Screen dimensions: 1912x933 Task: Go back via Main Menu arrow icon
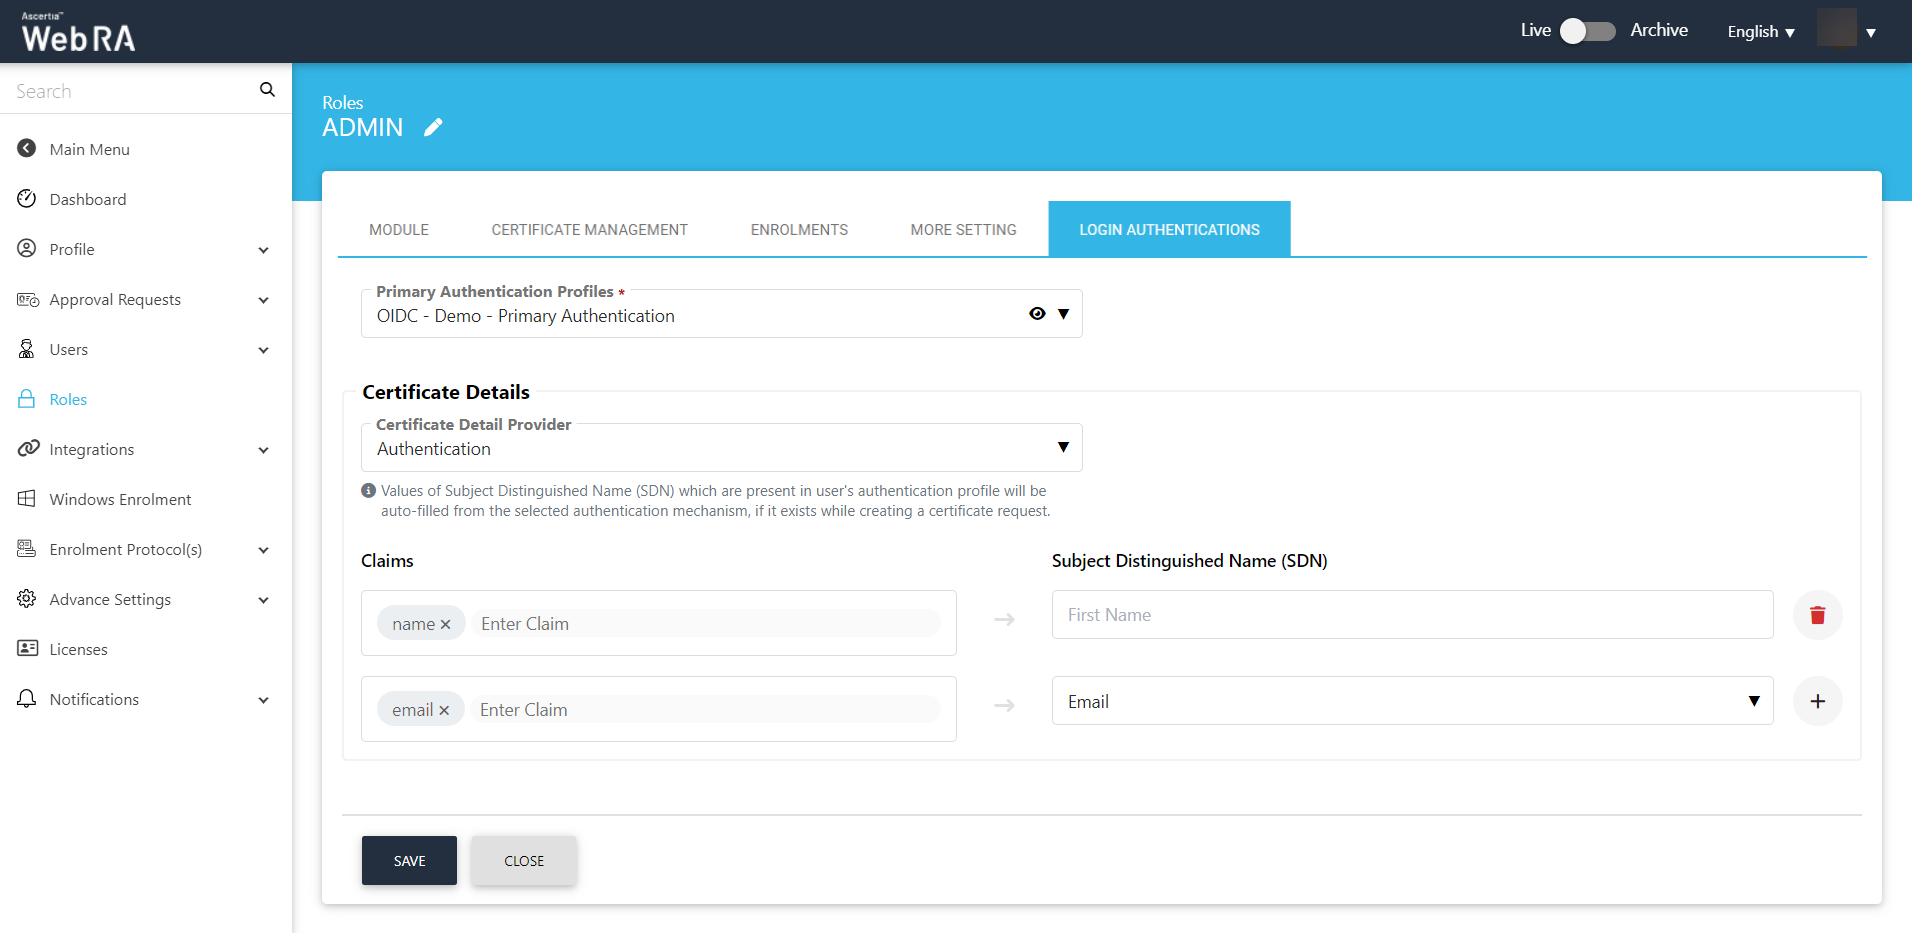click(x=27, y=149)
